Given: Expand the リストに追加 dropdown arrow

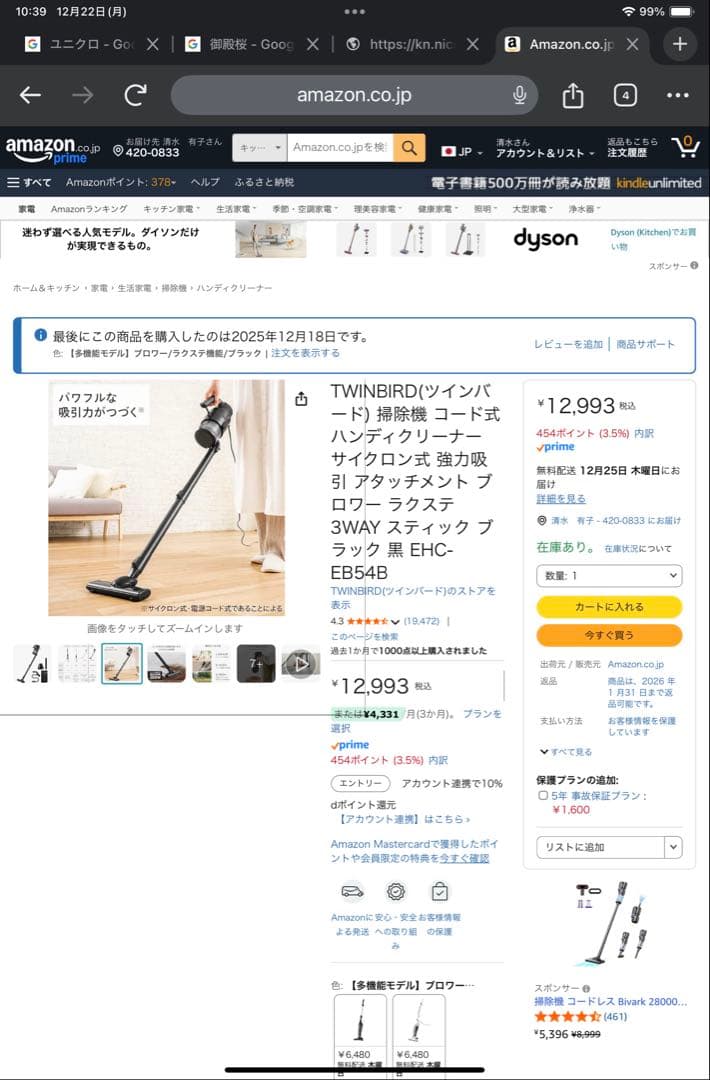Looking at the screenshot, I should click(x=674, y=847).
